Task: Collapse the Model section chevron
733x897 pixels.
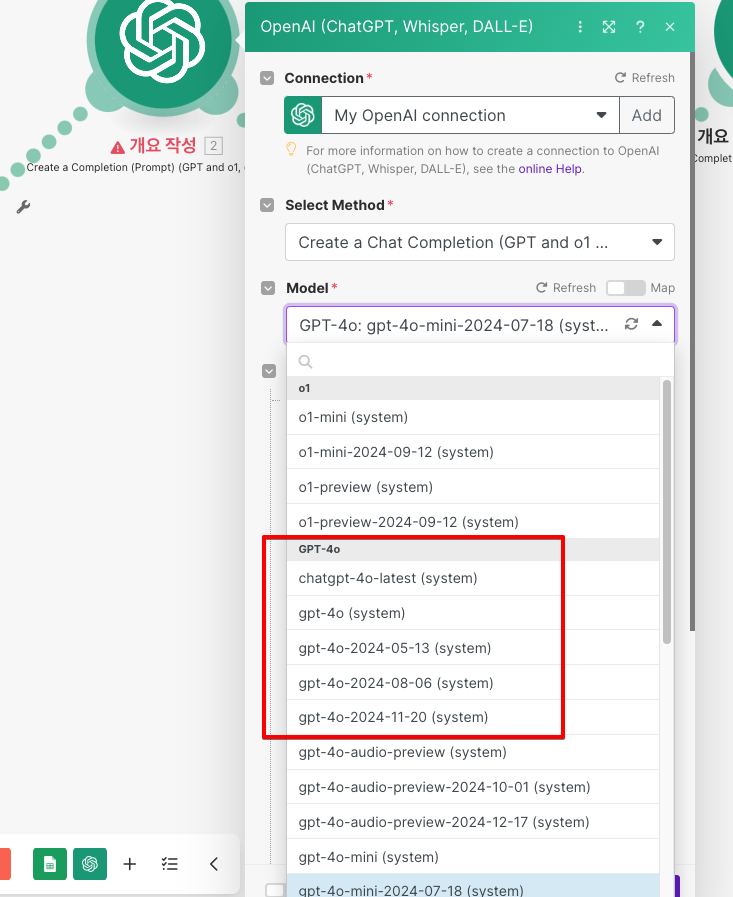Action: click(268, 288)
